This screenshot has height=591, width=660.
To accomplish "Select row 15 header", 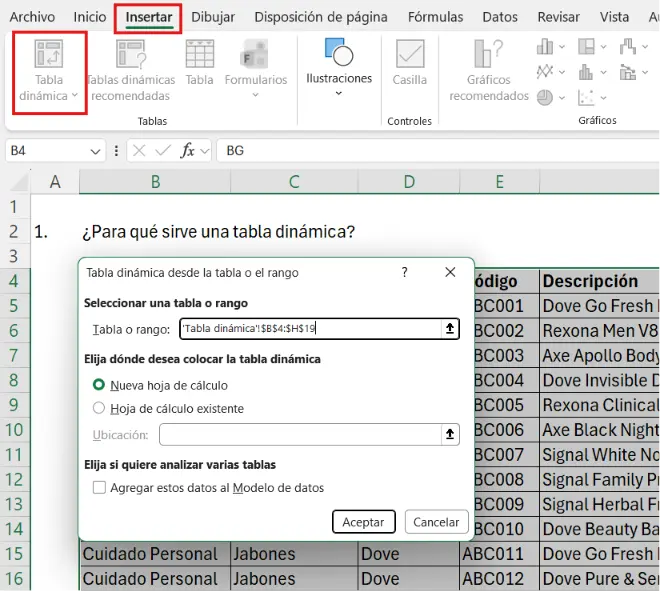I will 15,554.
